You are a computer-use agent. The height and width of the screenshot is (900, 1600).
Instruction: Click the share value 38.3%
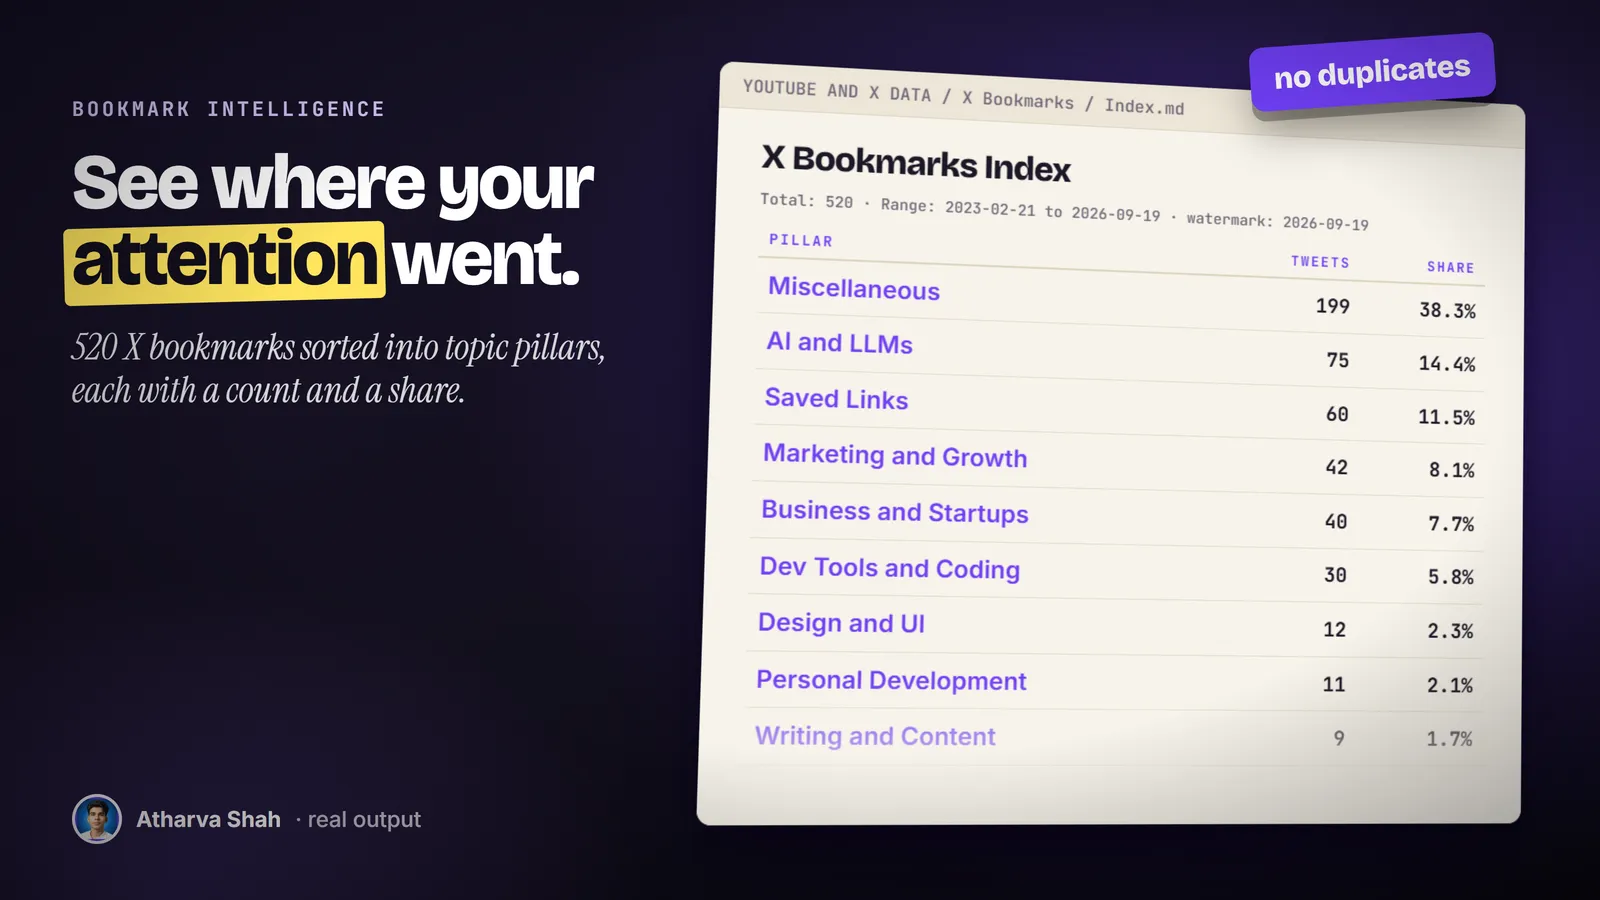[1447, 310]
